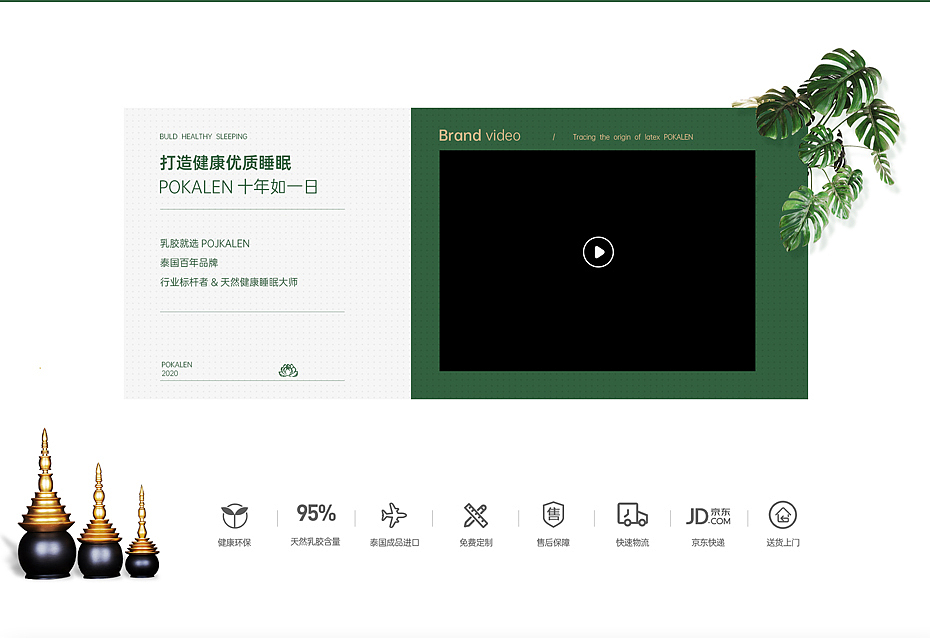Click the 天然乳胶含量 label
This screenshot has width=930, height=638.
[316, 542]
